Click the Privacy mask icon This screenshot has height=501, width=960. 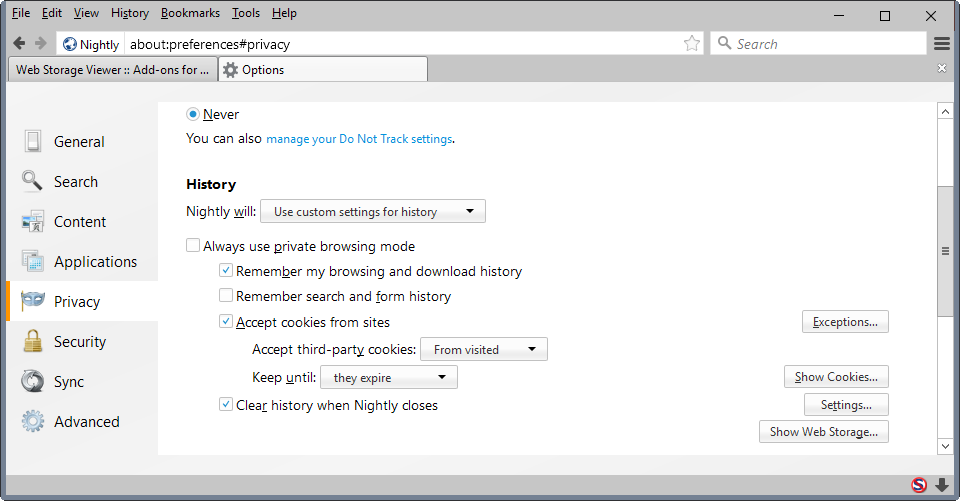[x=32, y=301]
